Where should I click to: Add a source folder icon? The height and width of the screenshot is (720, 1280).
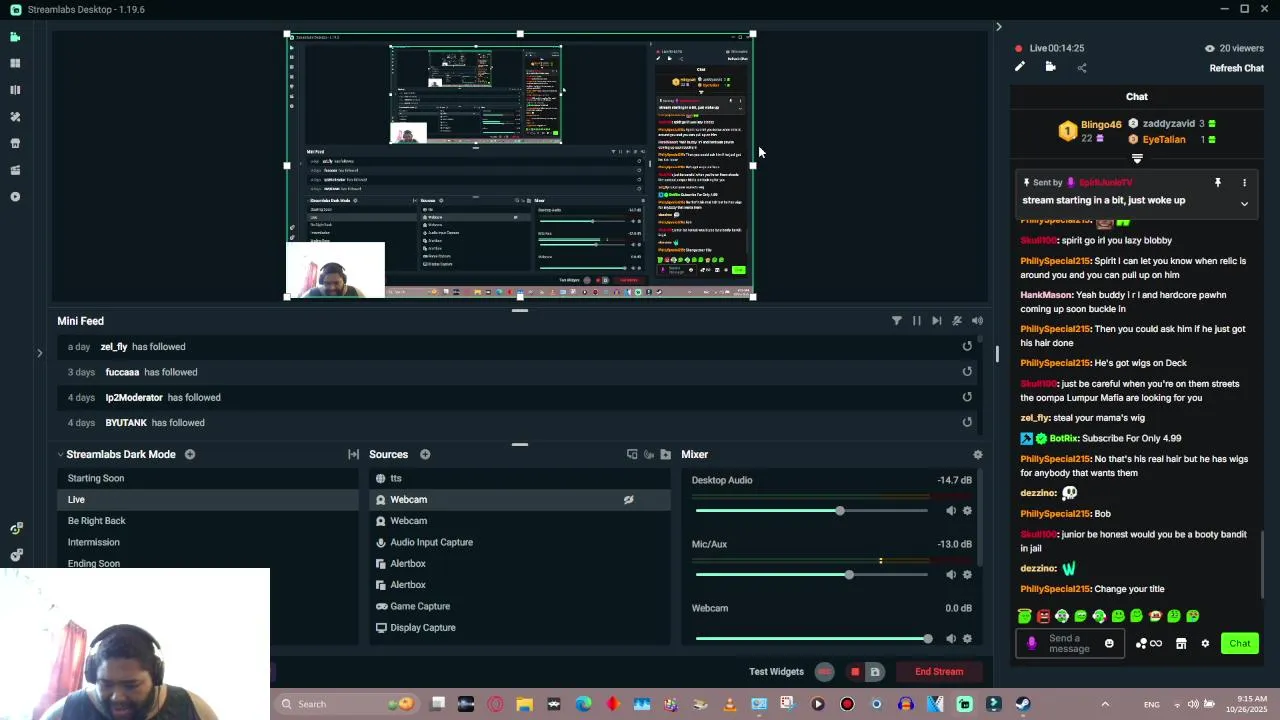coord(665,454)
